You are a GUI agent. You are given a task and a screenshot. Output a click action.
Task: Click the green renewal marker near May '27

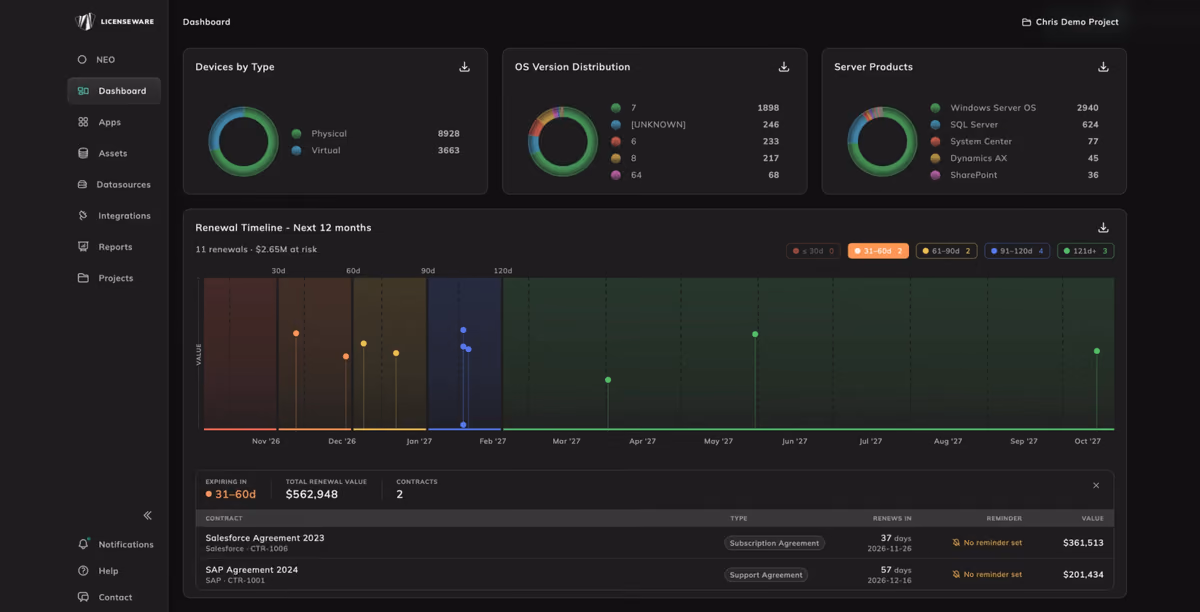(755, 334)
